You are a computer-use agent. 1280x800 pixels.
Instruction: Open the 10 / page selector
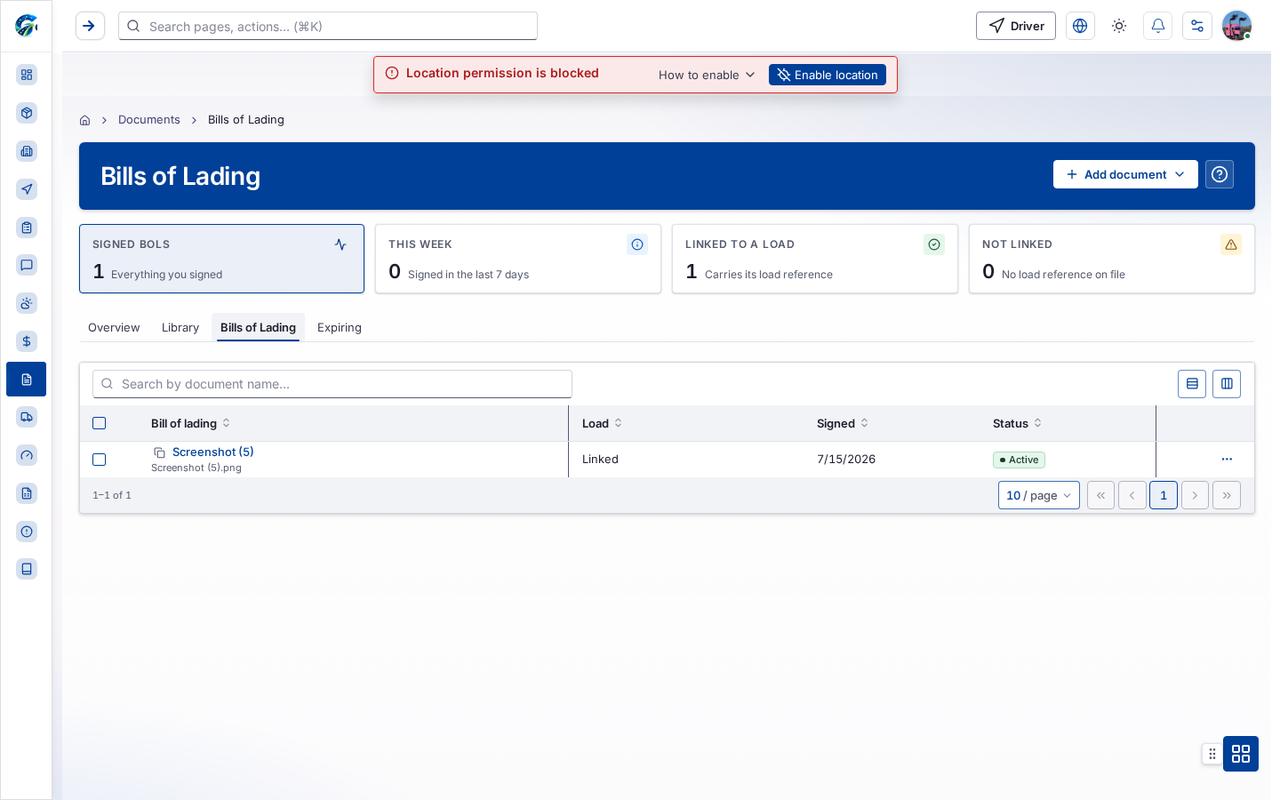click(x=1039, y=495)
